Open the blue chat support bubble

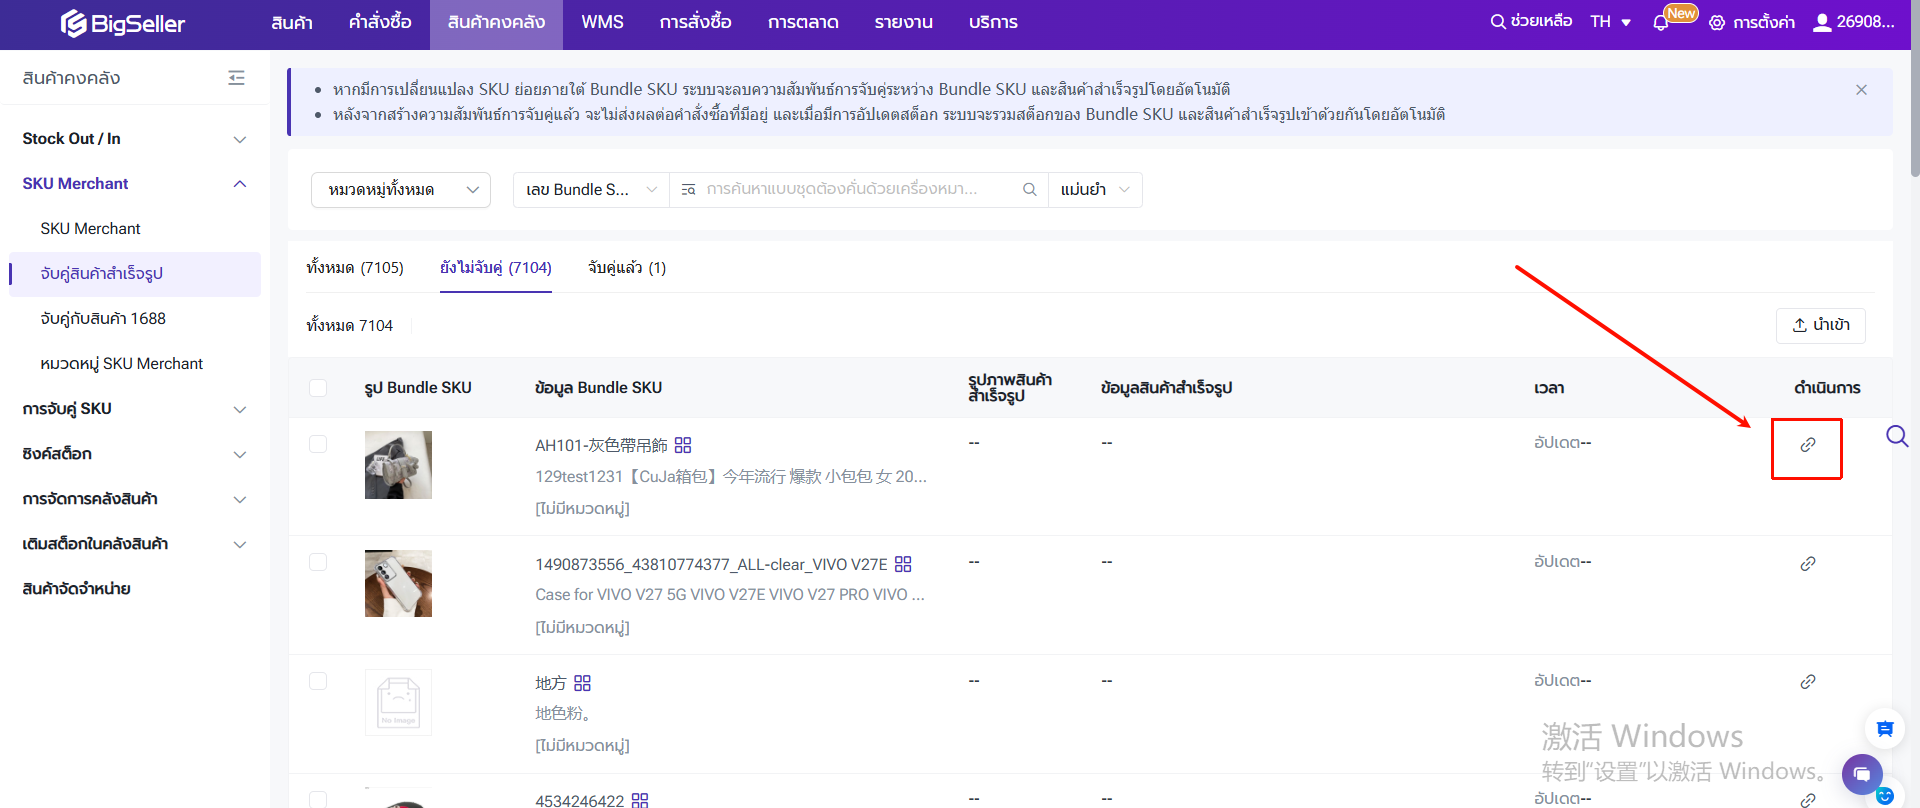point(1861,774)
